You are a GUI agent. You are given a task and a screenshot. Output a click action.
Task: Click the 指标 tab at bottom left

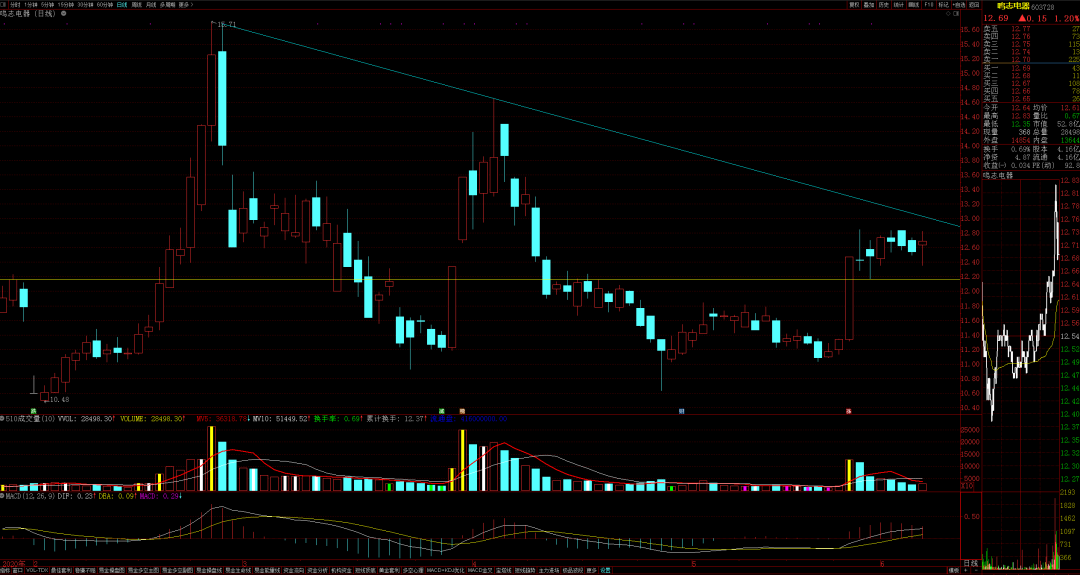pyautogui.click(x=5, y=570)
